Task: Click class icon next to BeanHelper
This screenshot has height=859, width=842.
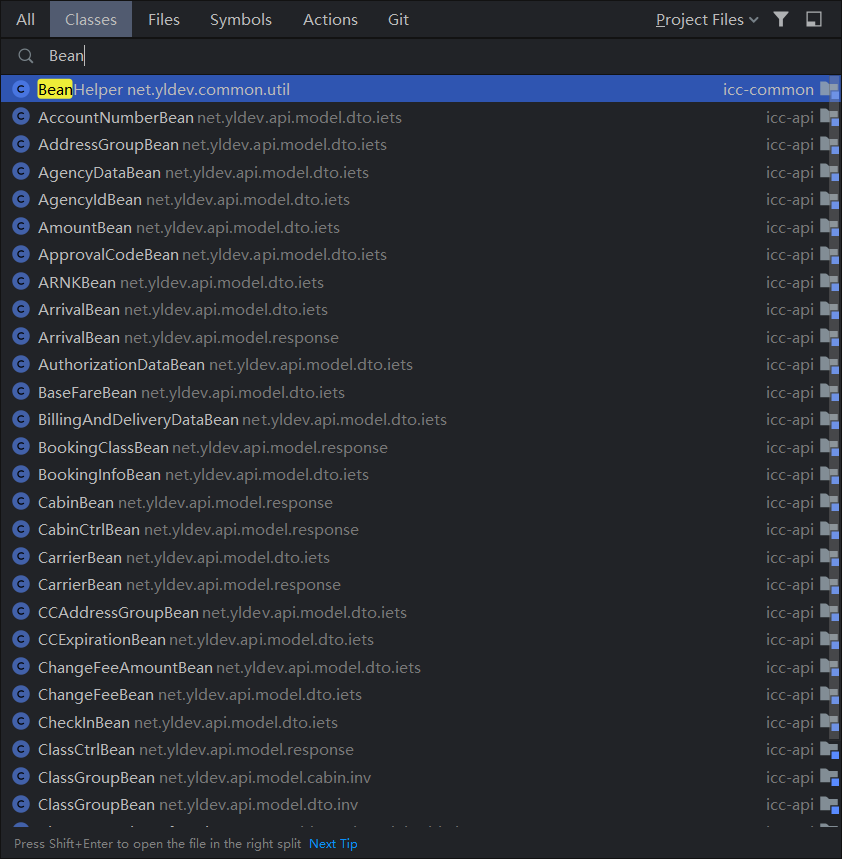Action: click(x=21, y=89)
